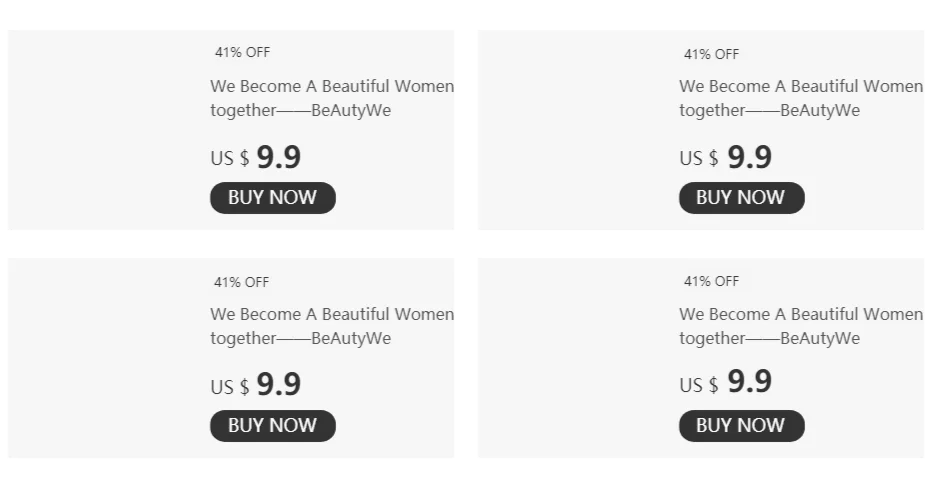Open the bottom-left product title link
Screen dimensions: 932x485
click(x=331, y=326)
